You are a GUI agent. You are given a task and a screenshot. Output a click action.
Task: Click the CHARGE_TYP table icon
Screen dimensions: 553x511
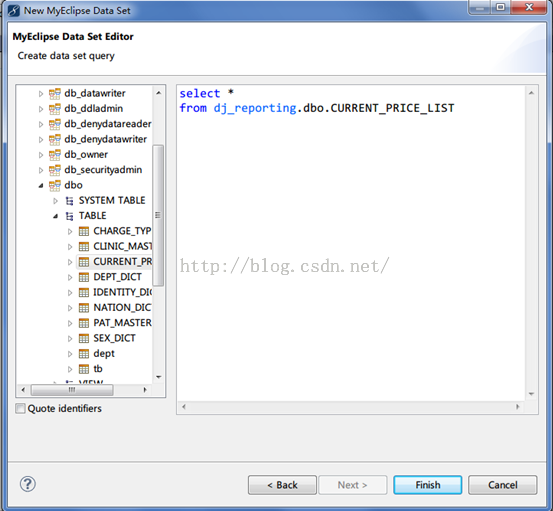[x=84, y=231]
